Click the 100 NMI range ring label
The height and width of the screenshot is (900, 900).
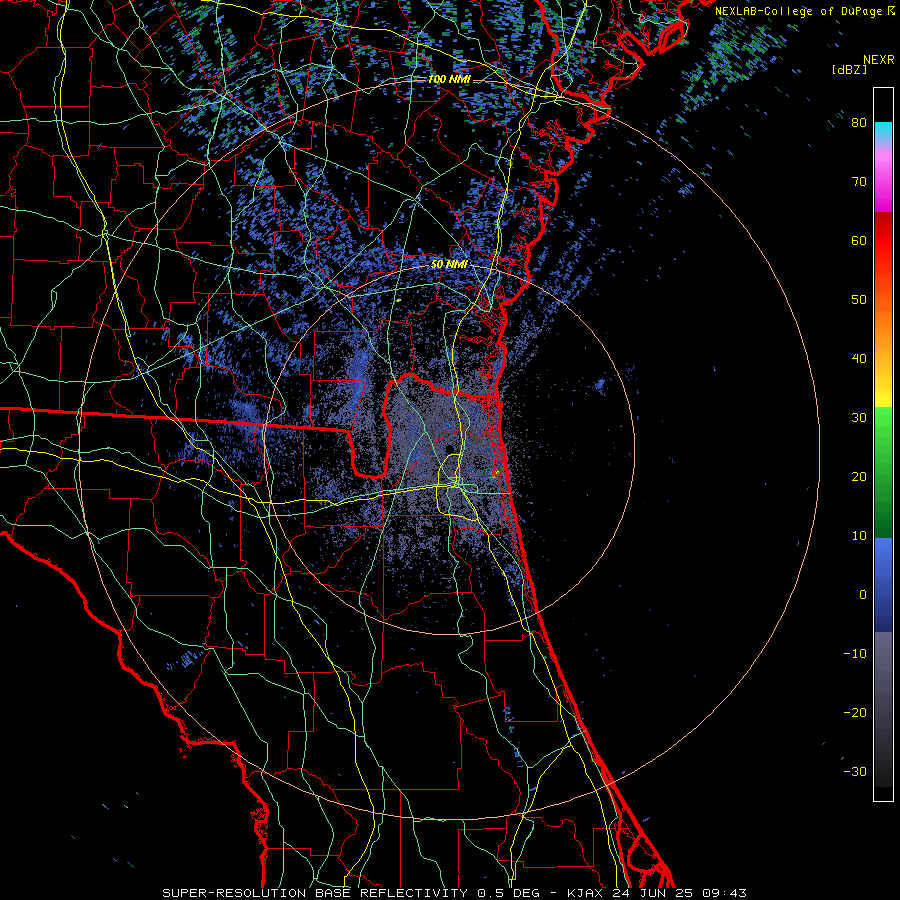click(x=449, y=79)
